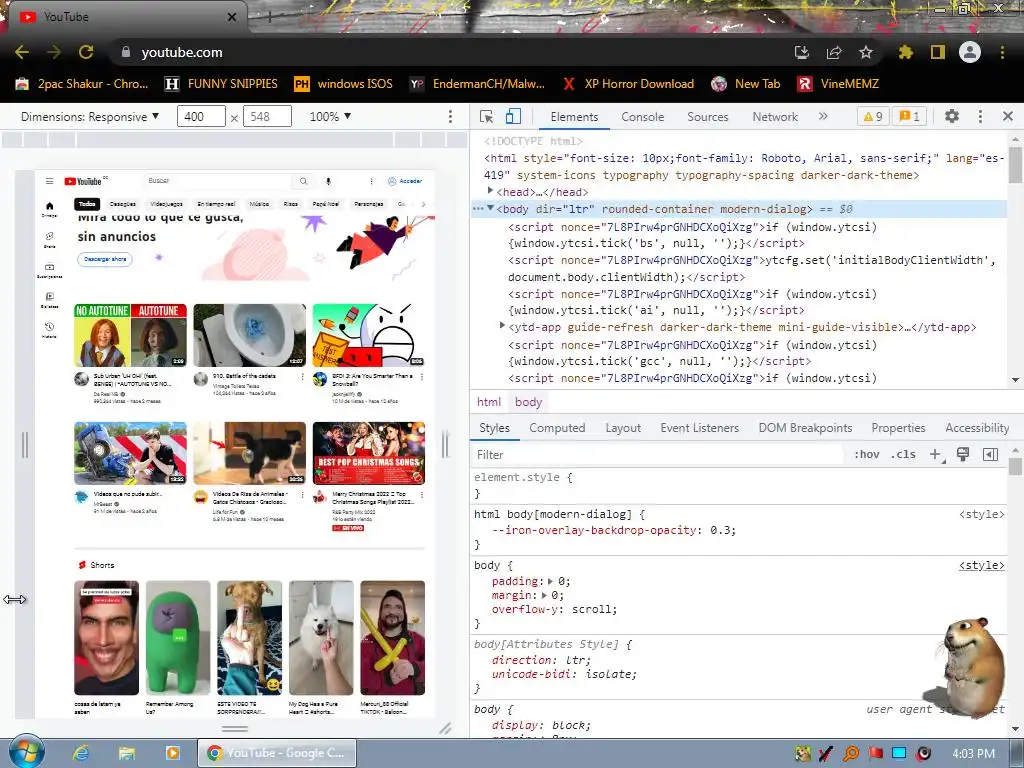Expand margin shorthand in body rule
This screenshot has width=1024, height=768.
click(543, 596)
